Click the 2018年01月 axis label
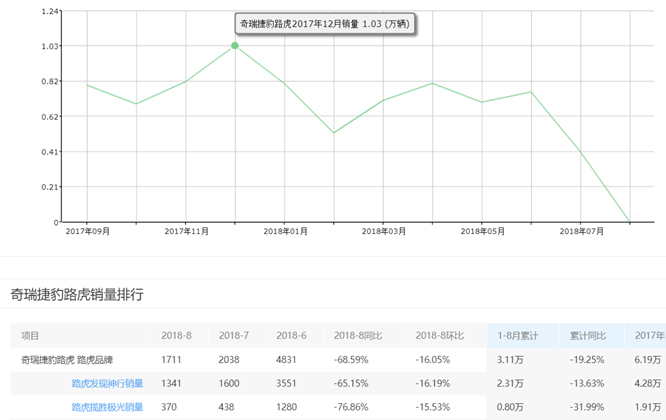This screenshot has width=666, height=420. click(285, 231)
